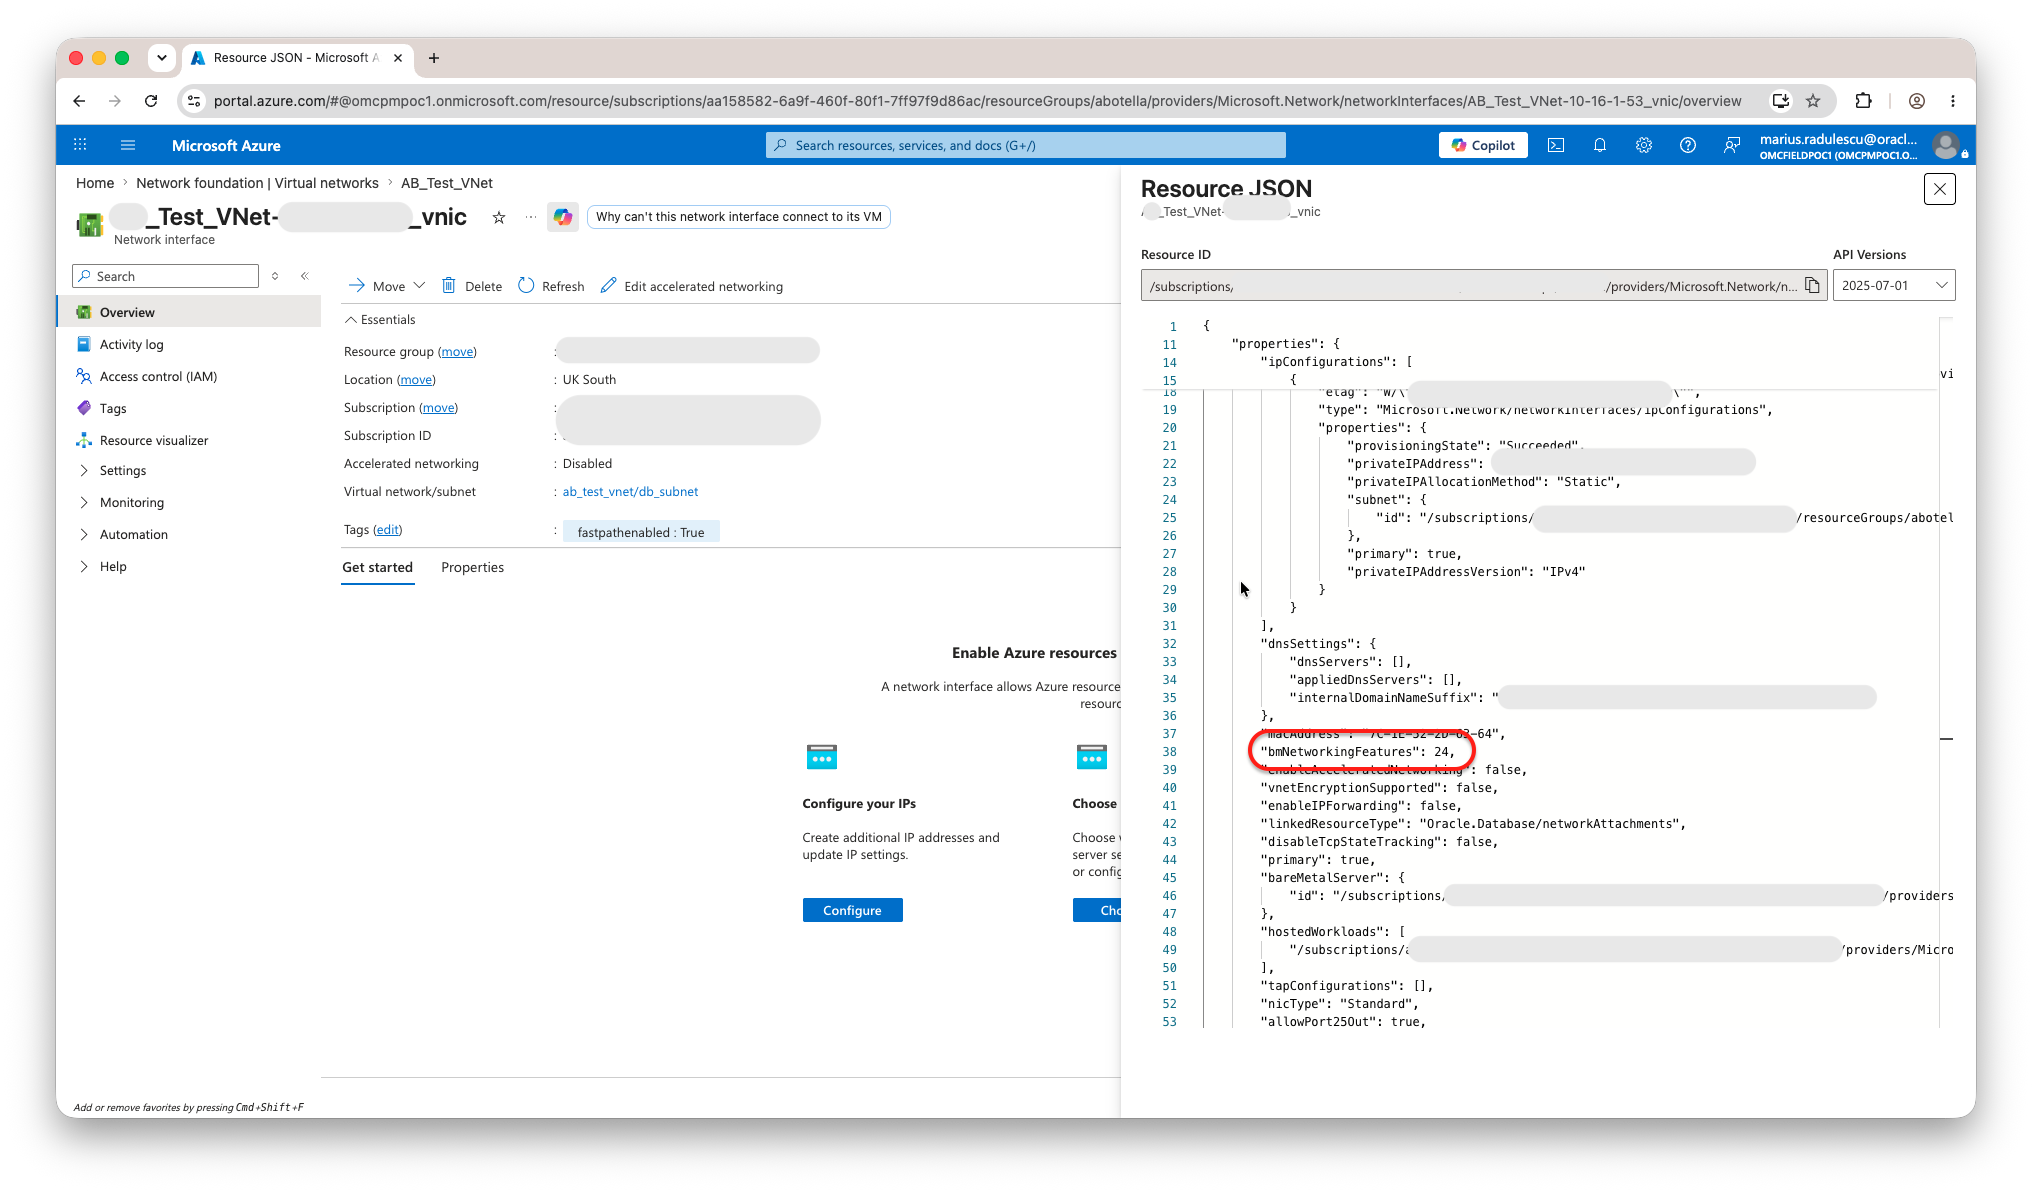Collapse the Essentials section
This screenshot has height=1192, width=2032.
pos(380,320)
